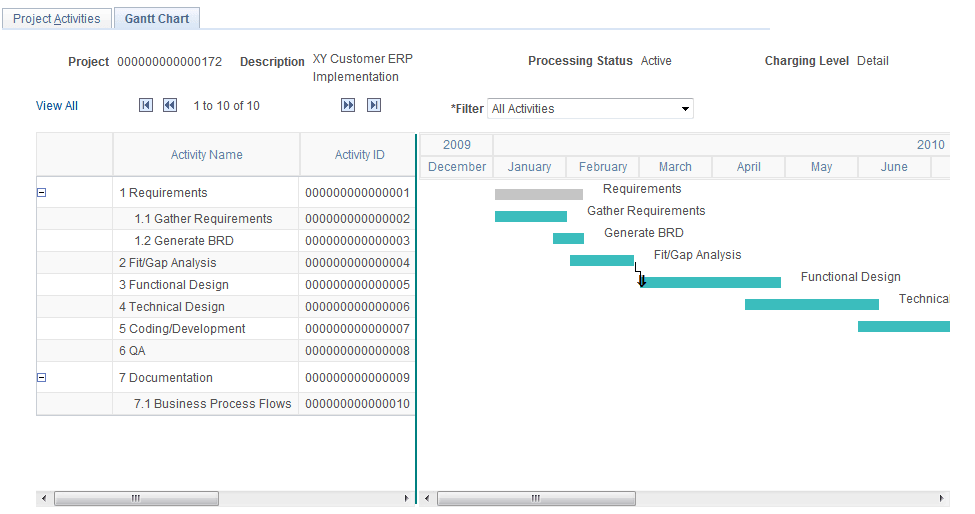Click project number 000000000000172
Viewport: 975px width, 514px height.
(x=169, y=62)
